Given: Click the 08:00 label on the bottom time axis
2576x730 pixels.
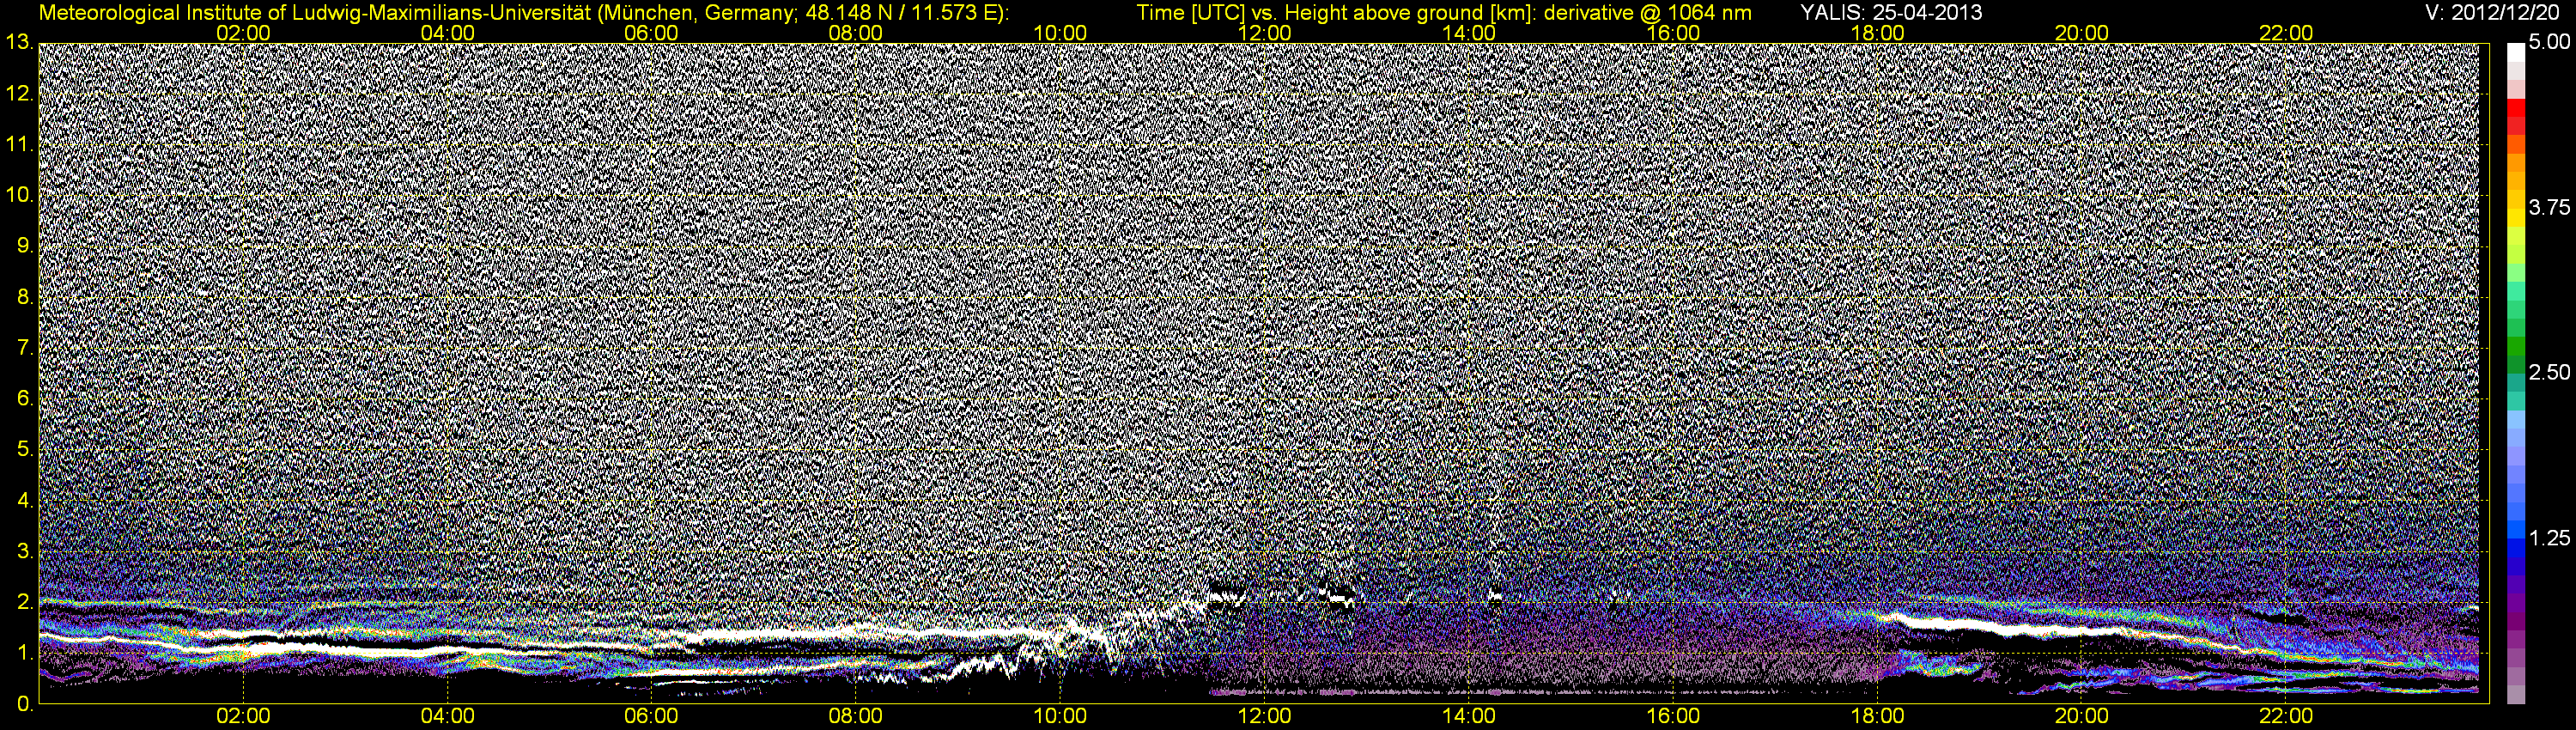Looking at the screenshot, I should pos(856,717).
